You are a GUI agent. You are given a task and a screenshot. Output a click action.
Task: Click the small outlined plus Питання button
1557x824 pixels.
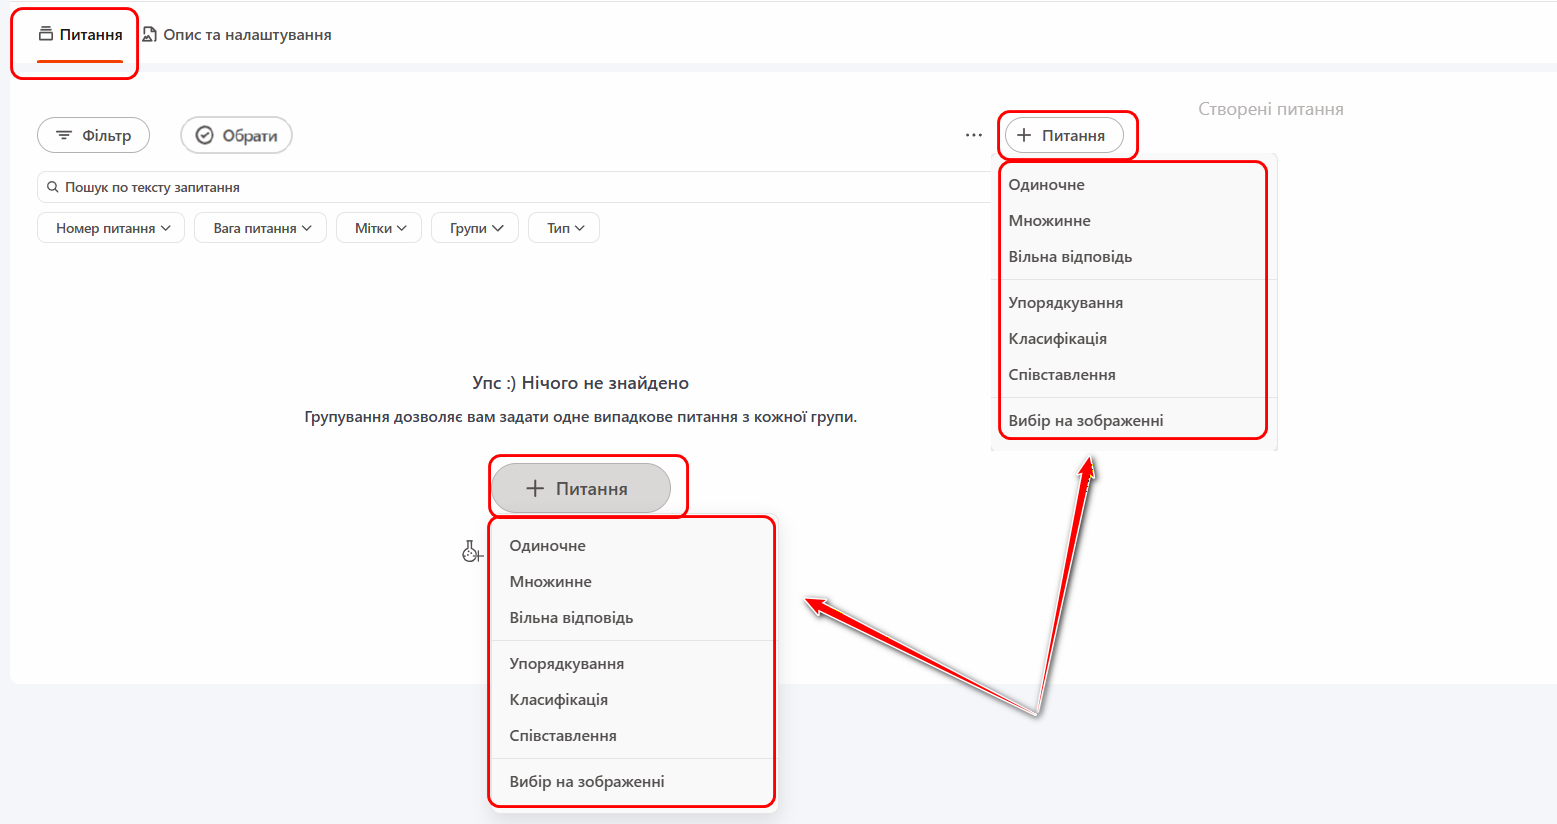point(1063,135)
